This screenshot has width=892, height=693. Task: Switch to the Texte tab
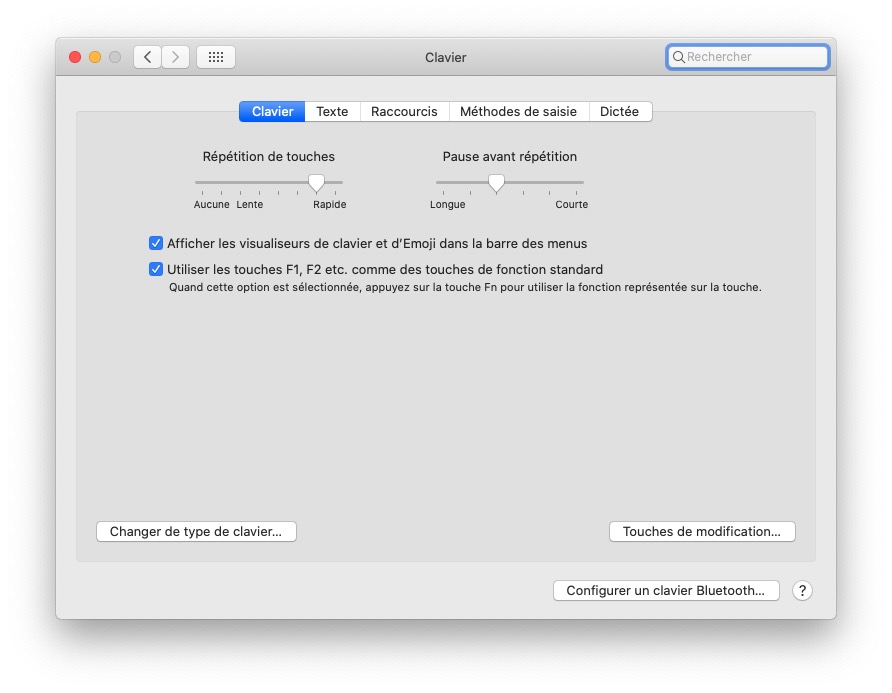[x=332, y=112]
